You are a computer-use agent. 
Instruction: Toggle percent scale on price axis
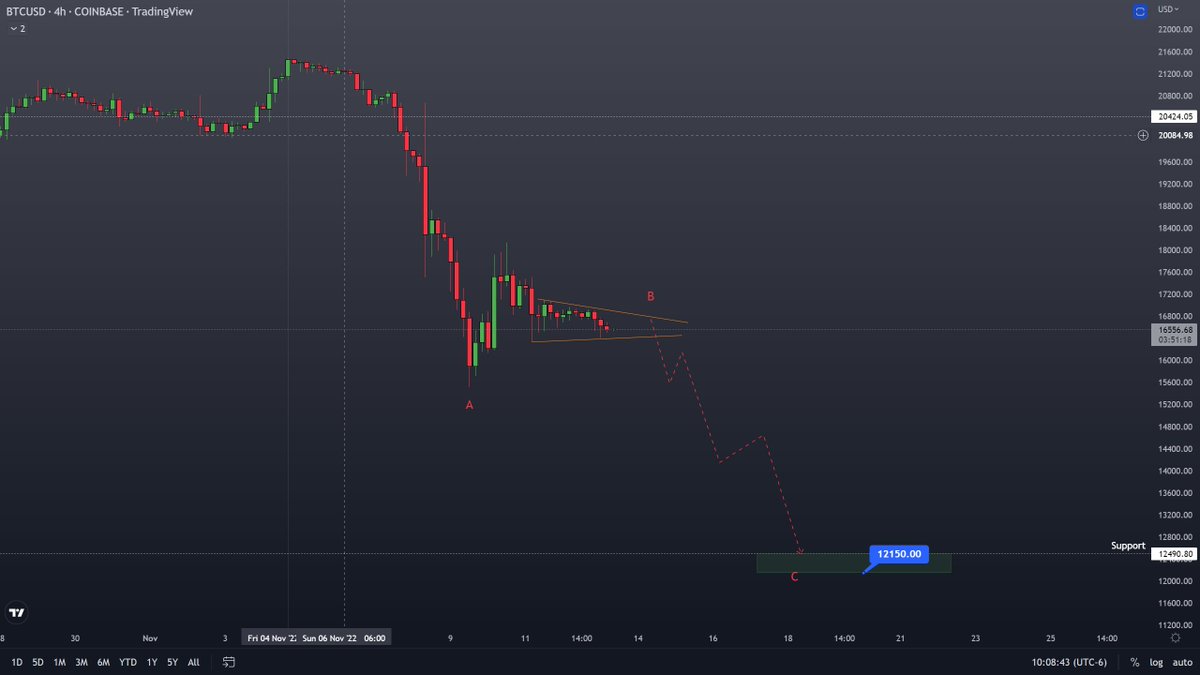(x=1135, y=662)
